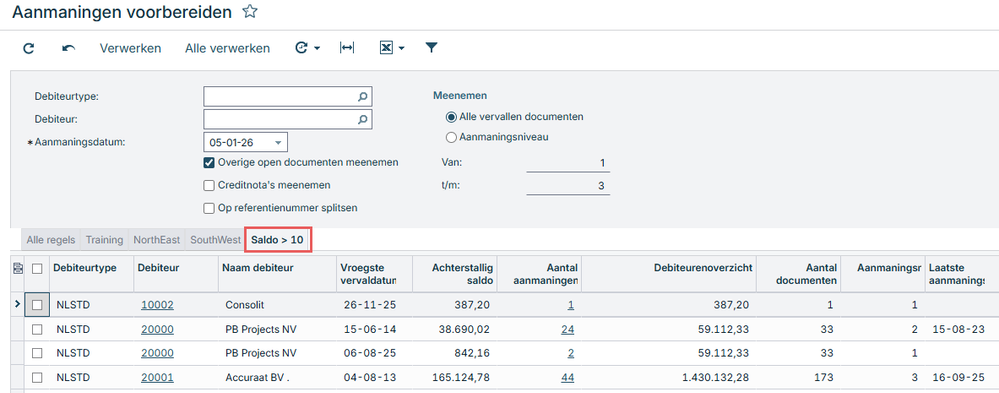
Task: Open the schedule dropdown arrow
Action: [317, 48]
